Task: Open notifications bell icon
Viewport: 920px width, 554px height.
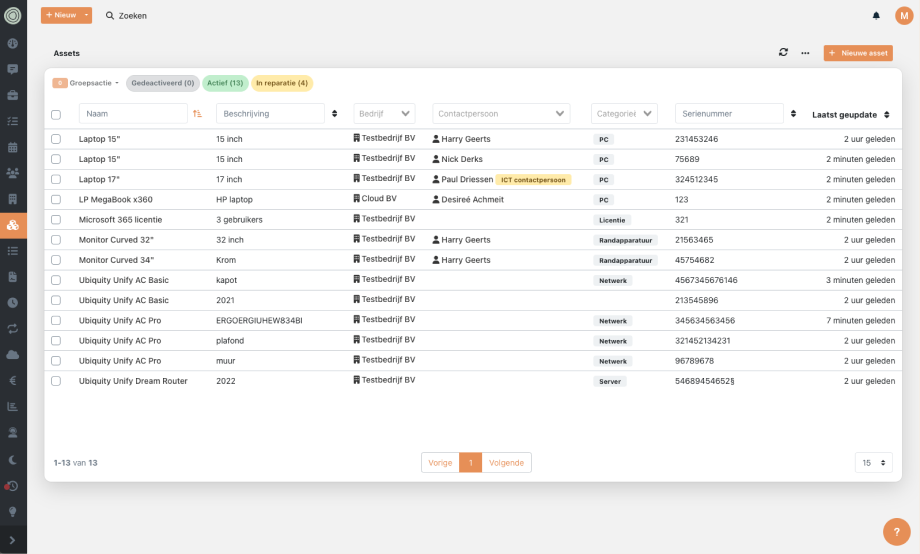Action: 876,16
